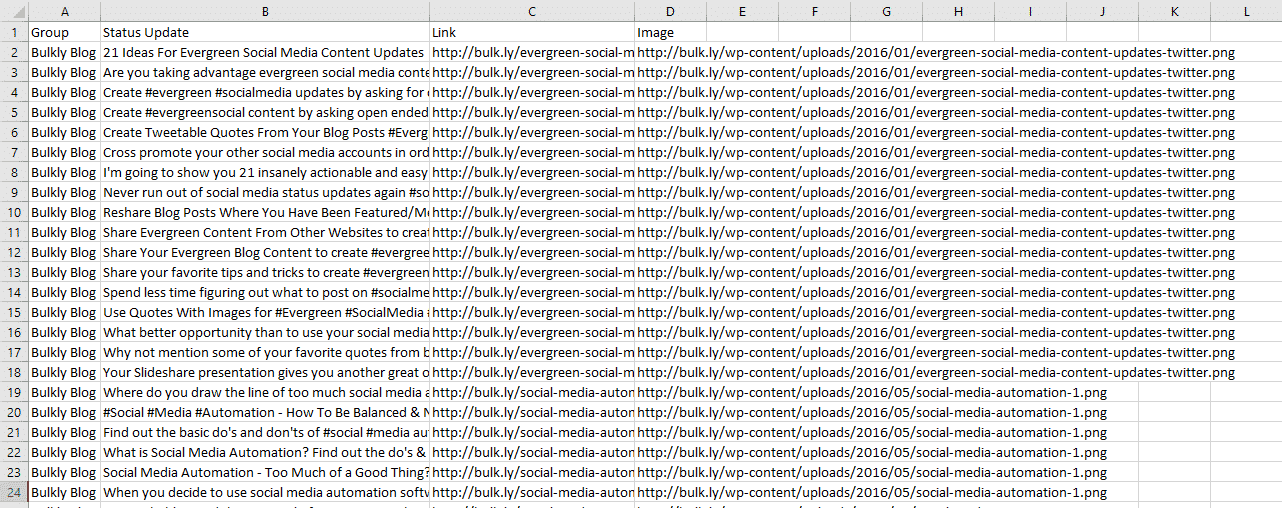Click 'Bulkly Blog' cell in row 12
Image resolution: width=1282 pixels, height=508 pixels.
tap(64, 252)
